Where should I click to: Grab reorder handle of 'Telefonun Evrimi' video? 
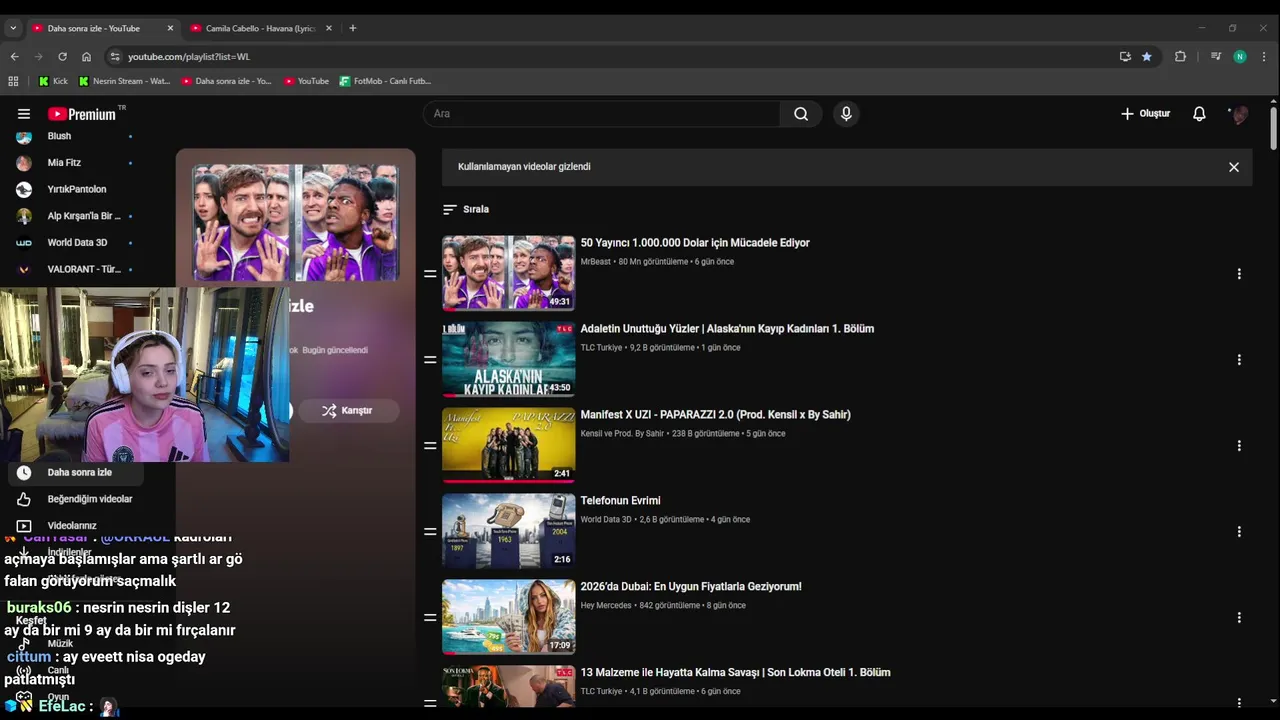pyautogui.click(x=430, y=532)
